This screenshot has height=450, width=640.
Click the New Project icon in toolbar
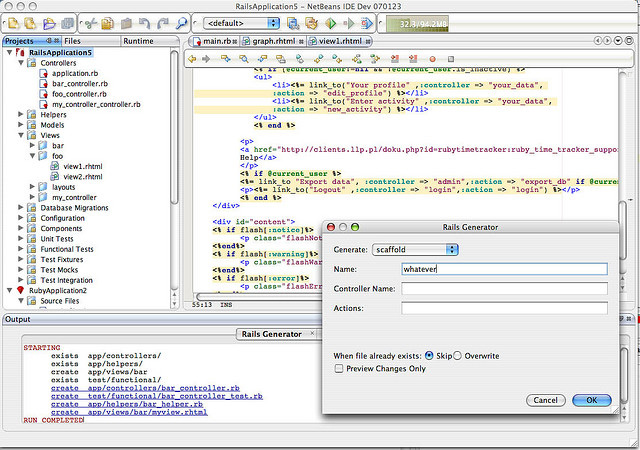click(x=31, y=22)
